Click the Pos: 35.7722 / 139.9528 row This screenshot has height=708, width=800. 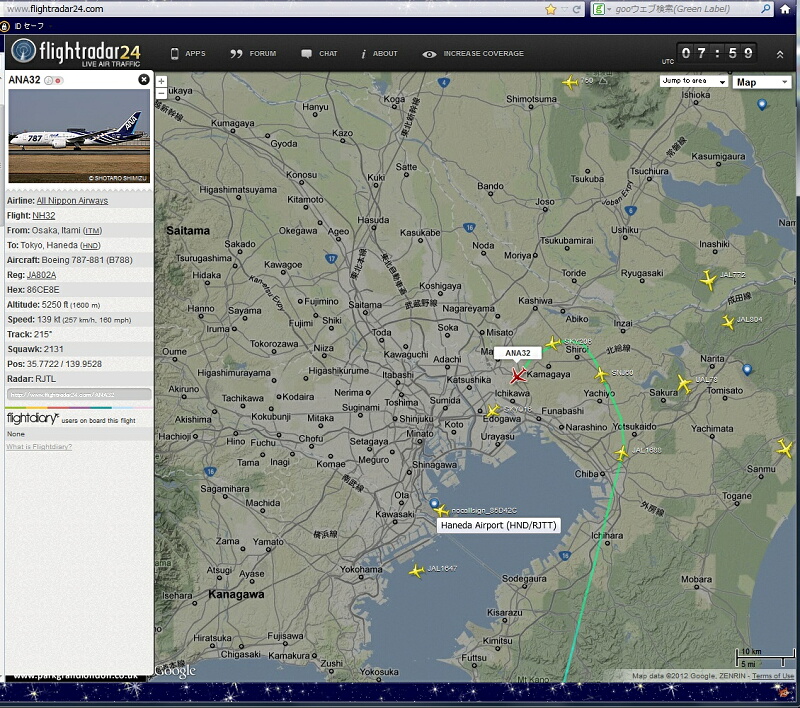click(x=79, y=364)
